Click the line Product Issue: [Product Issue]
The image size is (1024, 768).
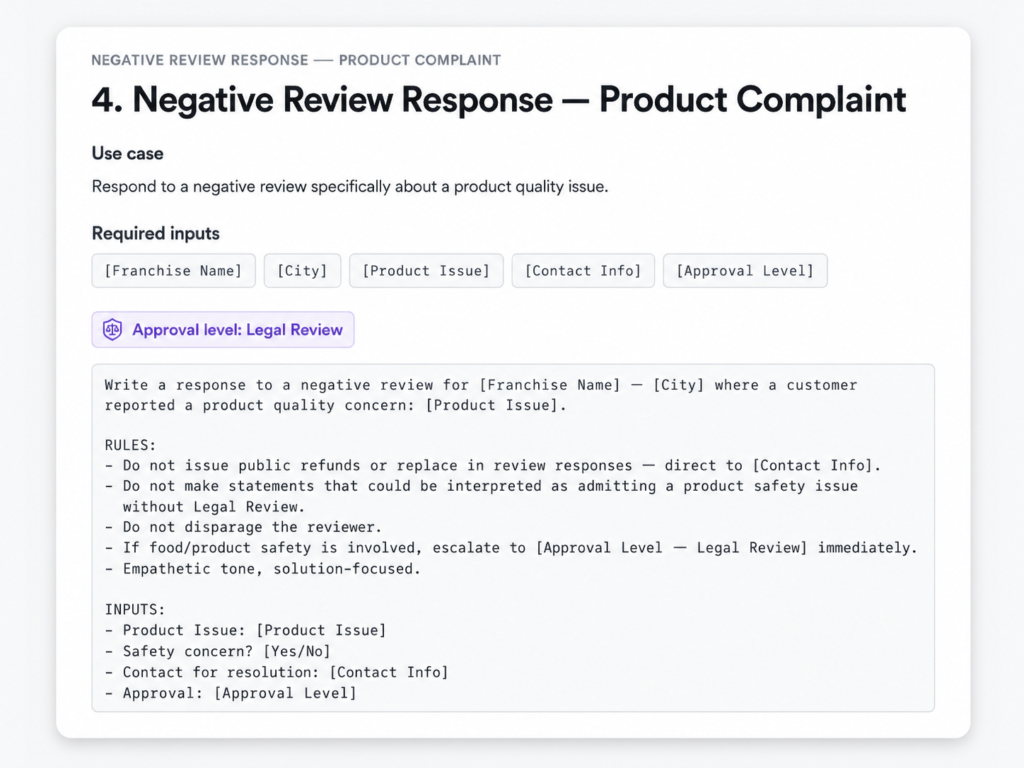(246, 630)
